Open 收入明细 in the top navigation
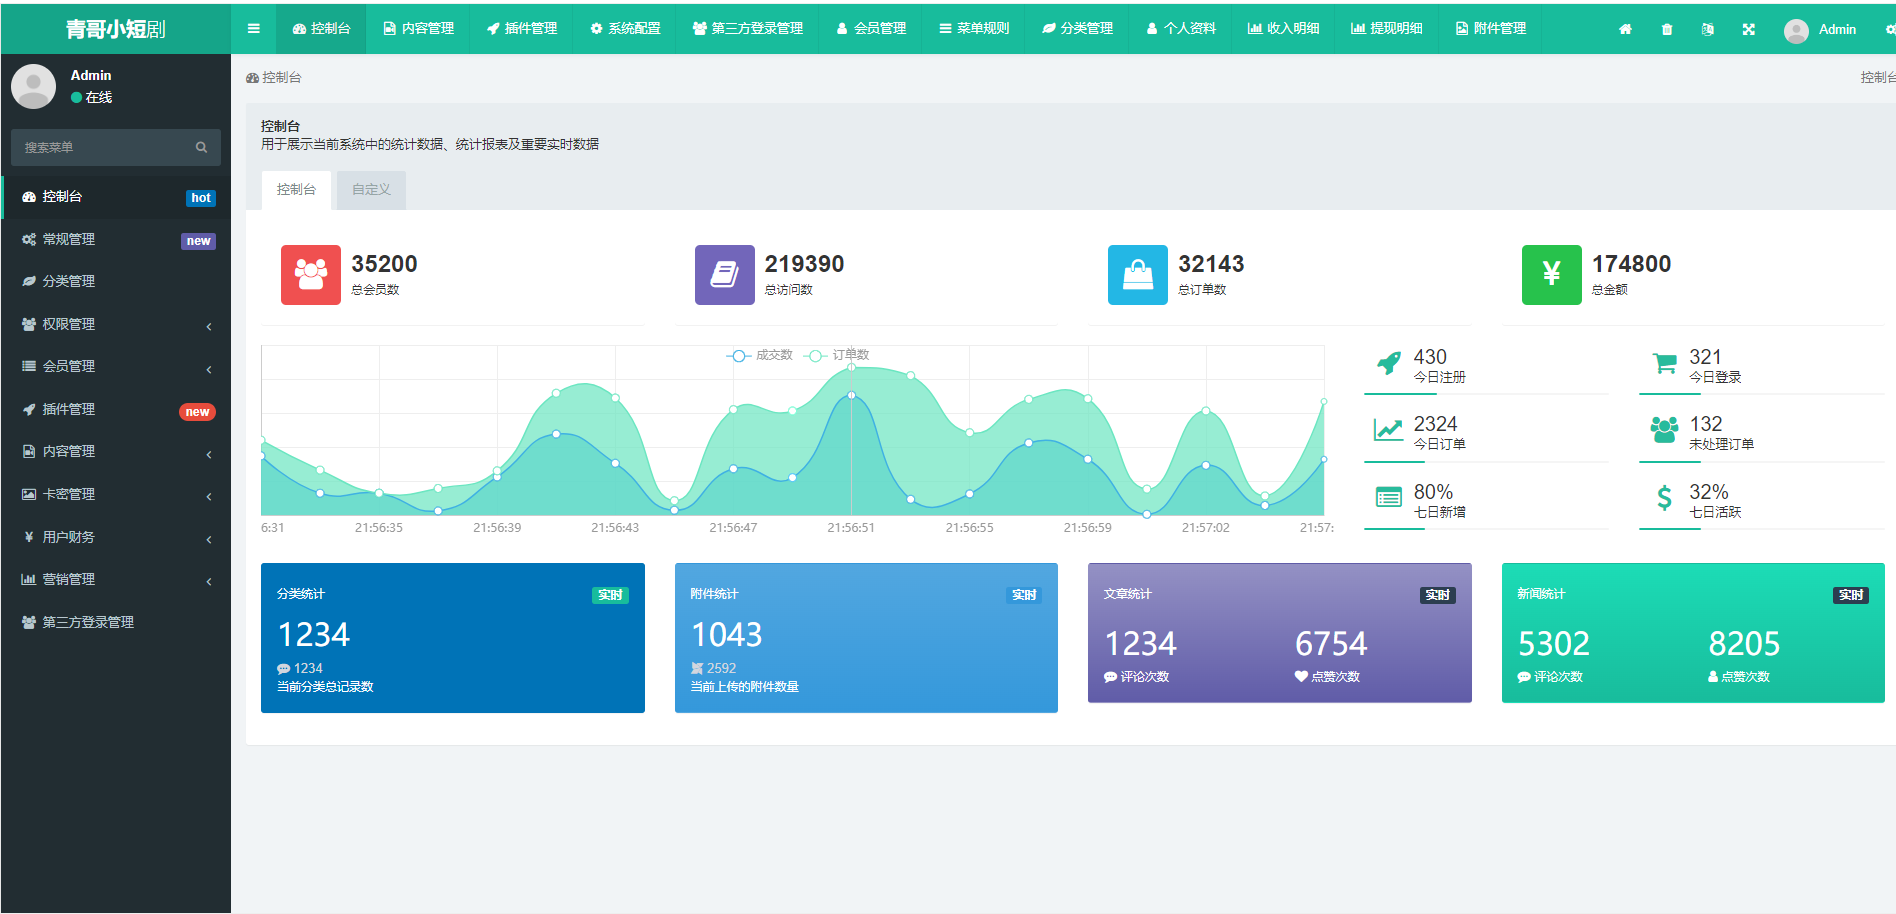The image size is (1896, 914). point(1283,29)
